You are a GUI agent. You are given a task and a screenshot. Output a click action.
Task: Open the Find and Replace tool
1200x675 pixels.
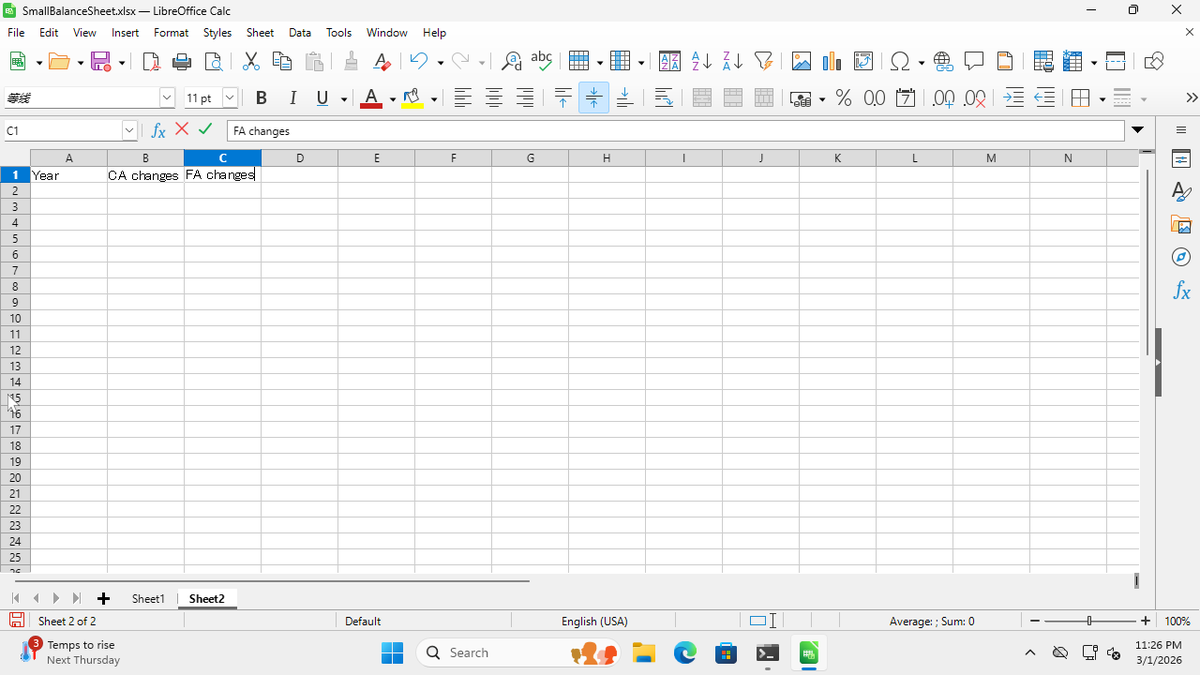tap(510, 61)
